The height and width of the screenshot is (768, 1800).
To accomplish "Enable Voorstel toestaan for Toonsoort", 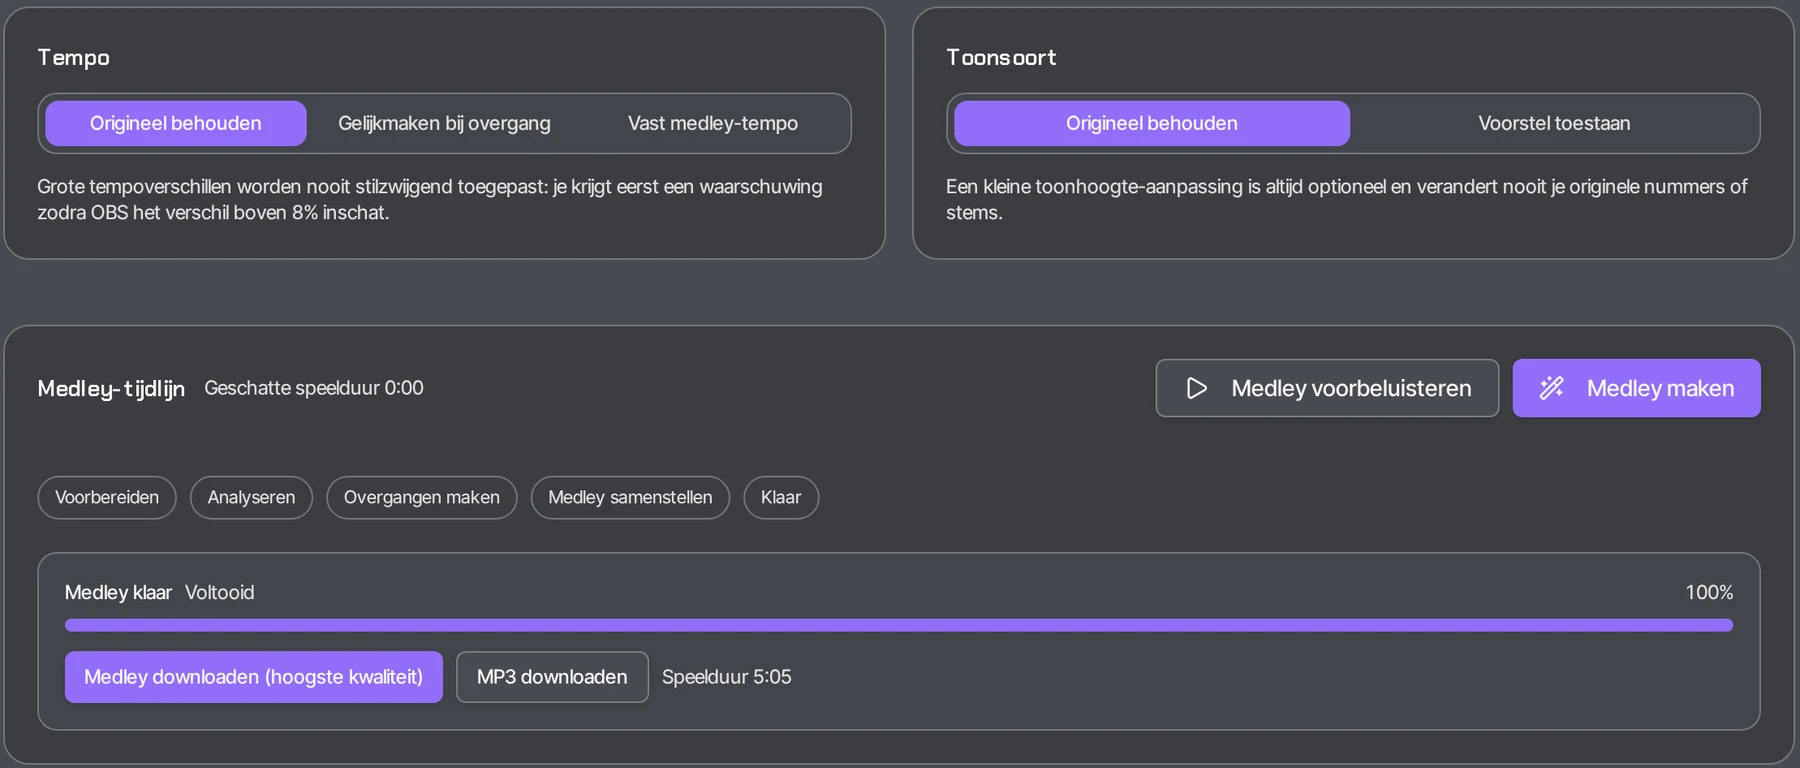I will [x=1554, y=123].
